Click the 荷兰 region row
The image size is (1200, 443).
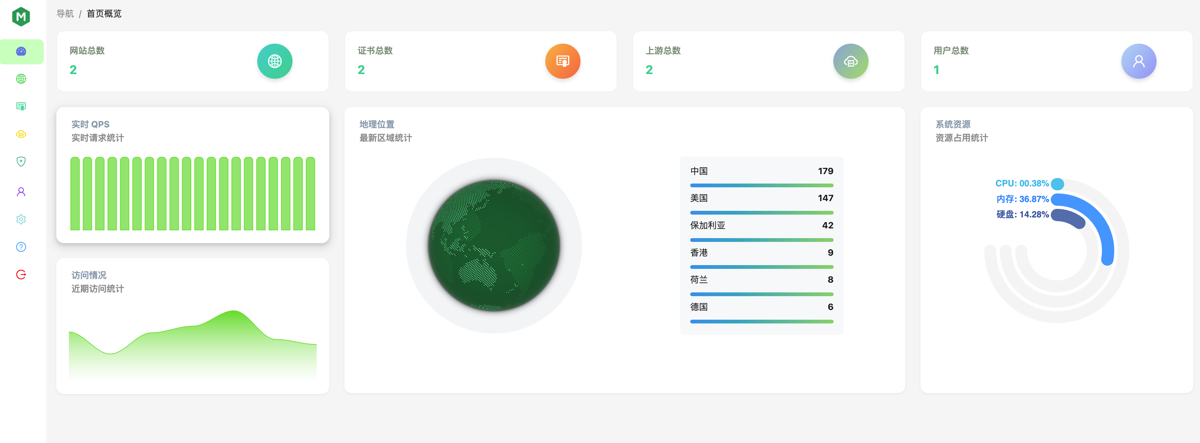(762, 280)
